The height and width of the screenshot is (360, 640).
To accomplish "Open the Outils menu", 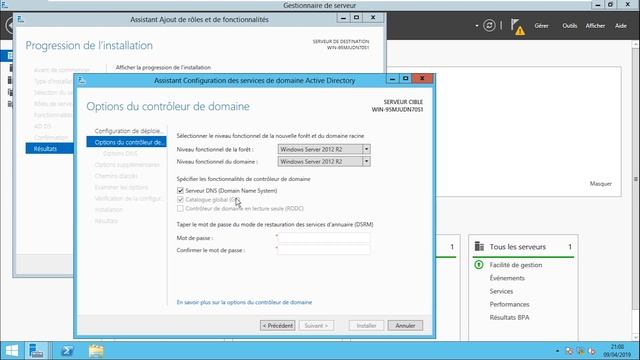I will pyautogui.click(x=569, y=26).
